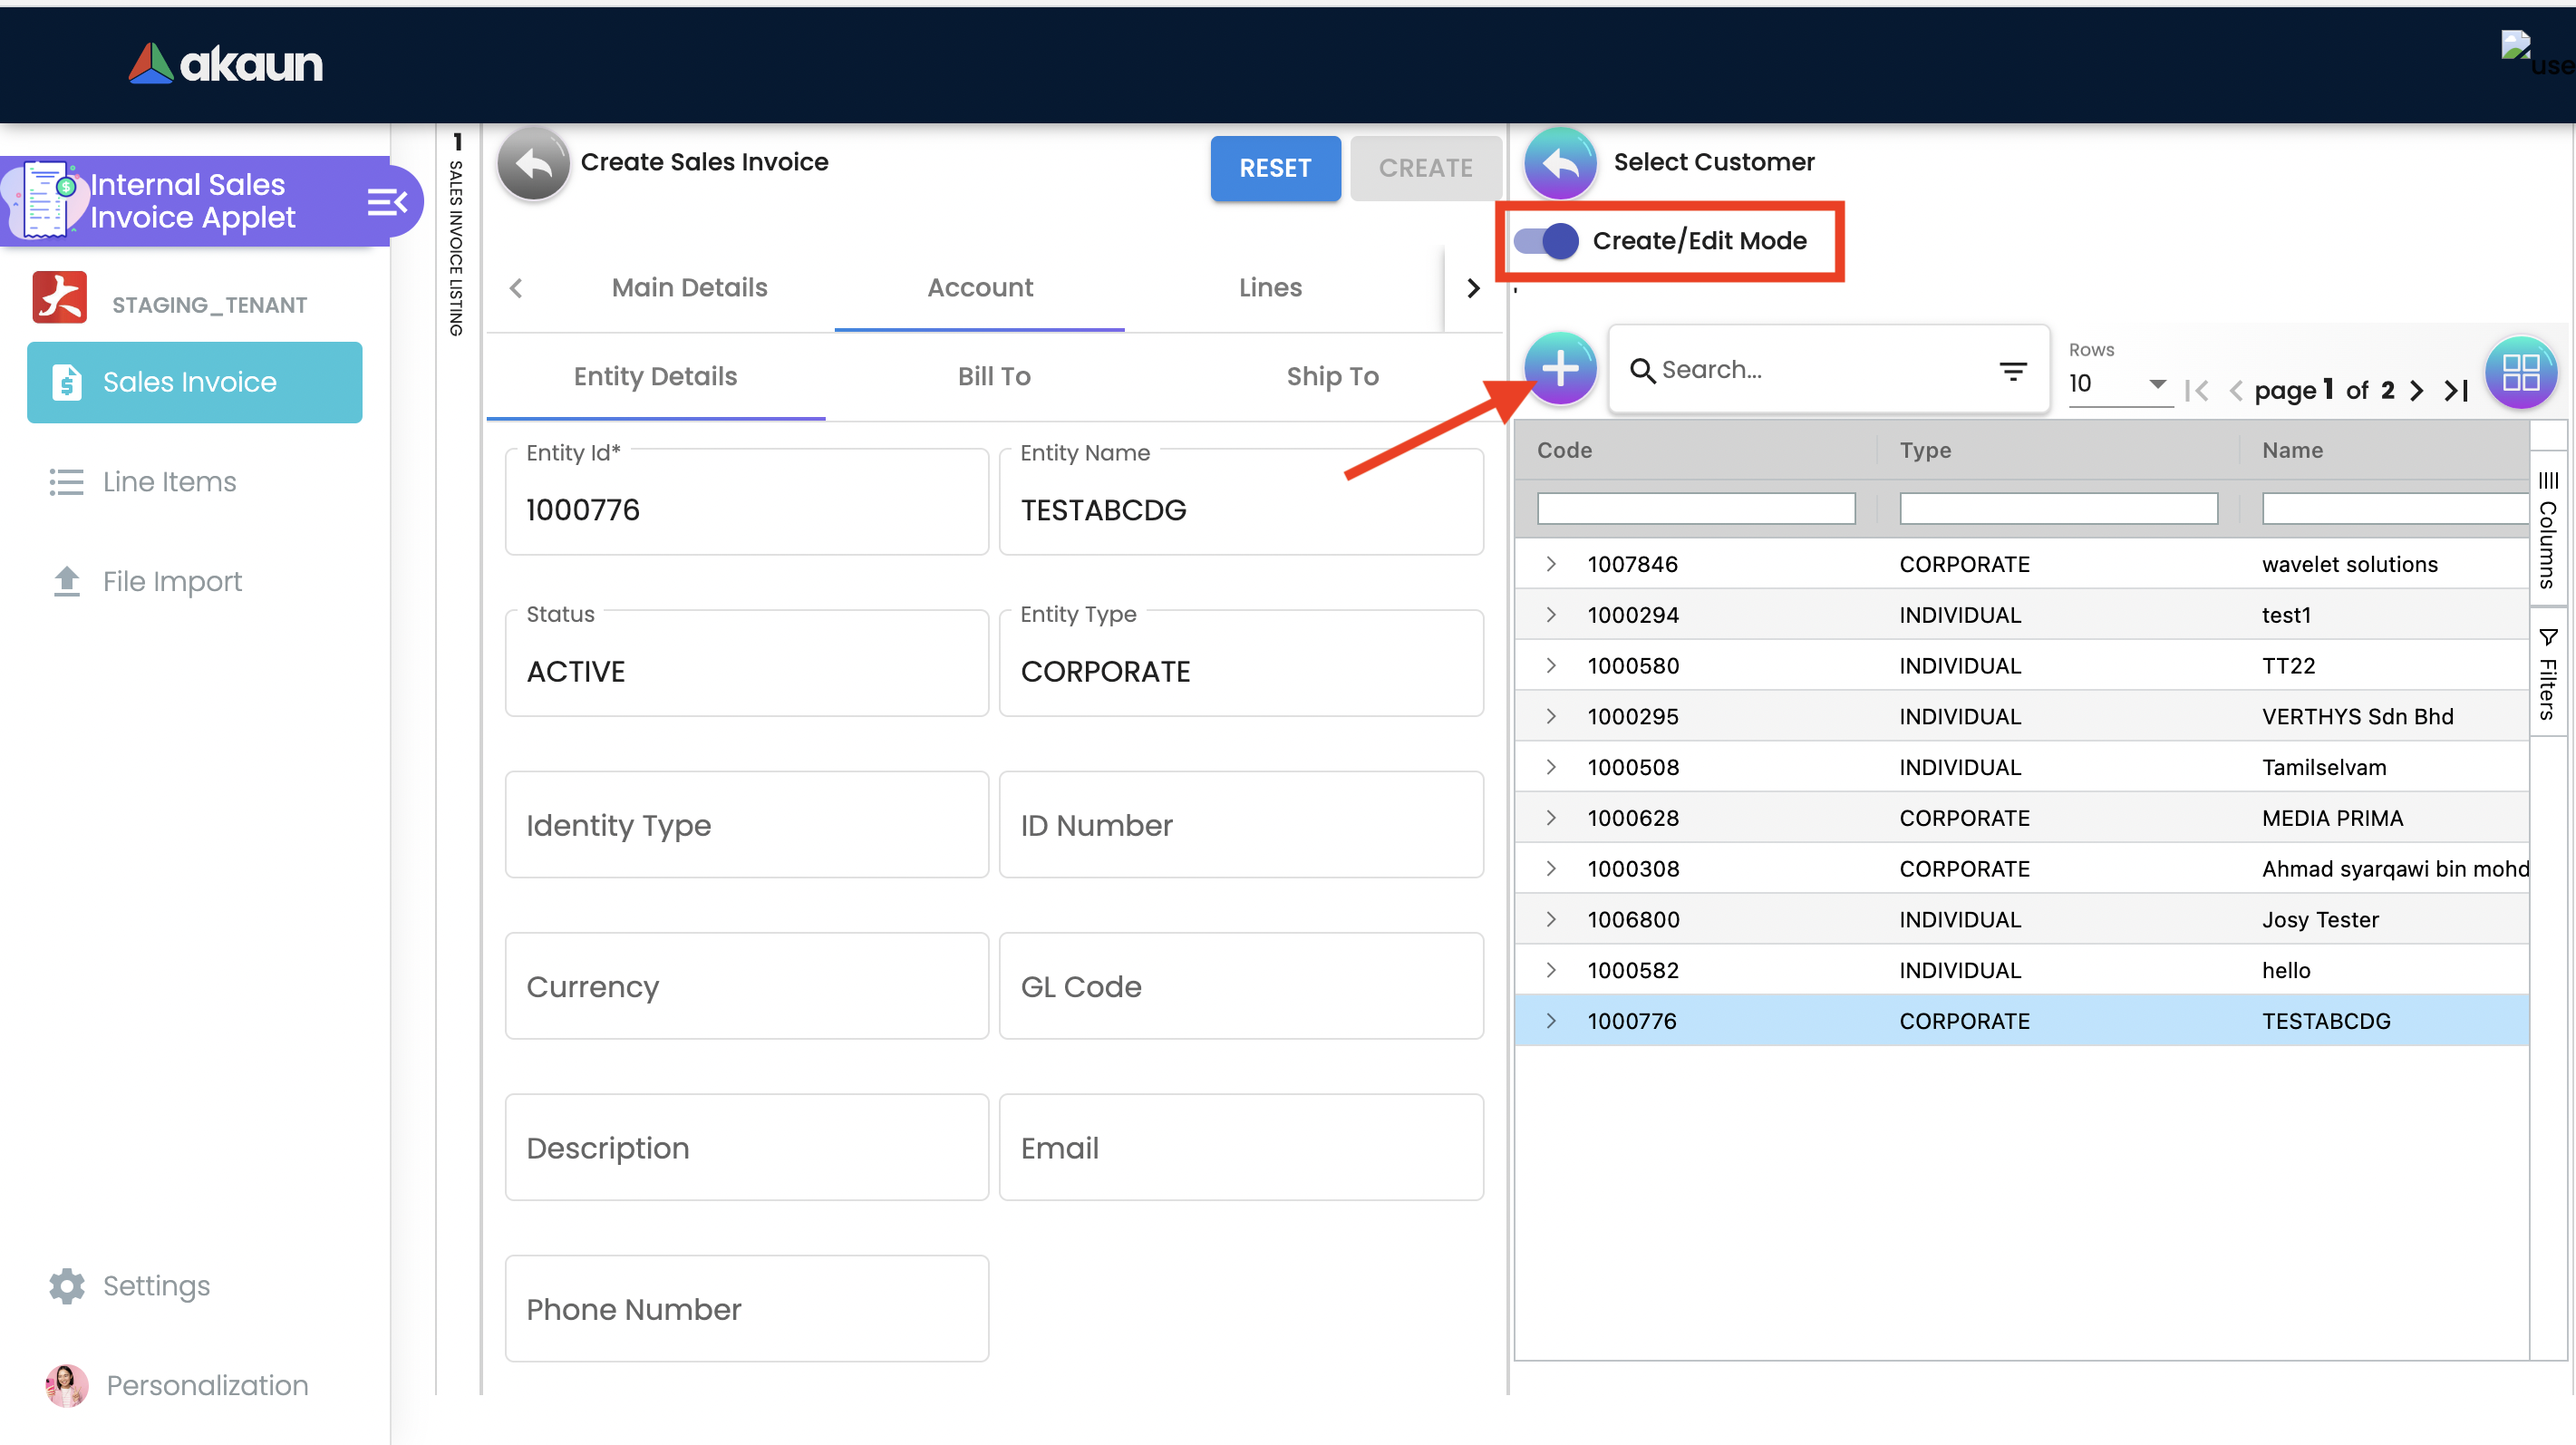Collapse sidebar using the menu icon
The image size is (2576, 1445).
pos(387,202)
